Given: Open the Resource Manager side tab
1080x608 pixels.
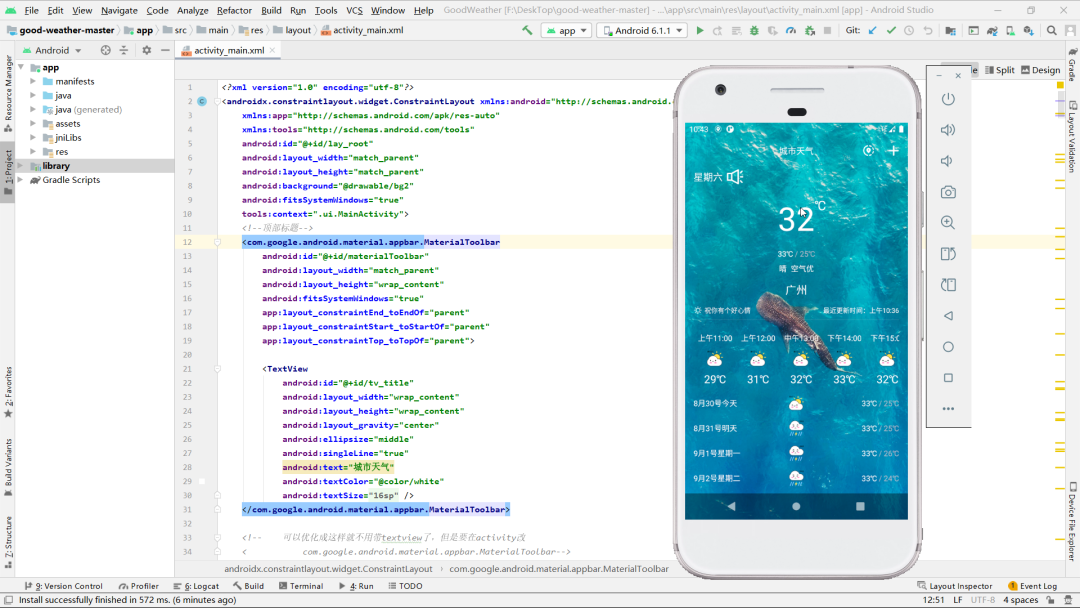Looking at the screenshot, I should pyautogui.click(x=8, y=94).
